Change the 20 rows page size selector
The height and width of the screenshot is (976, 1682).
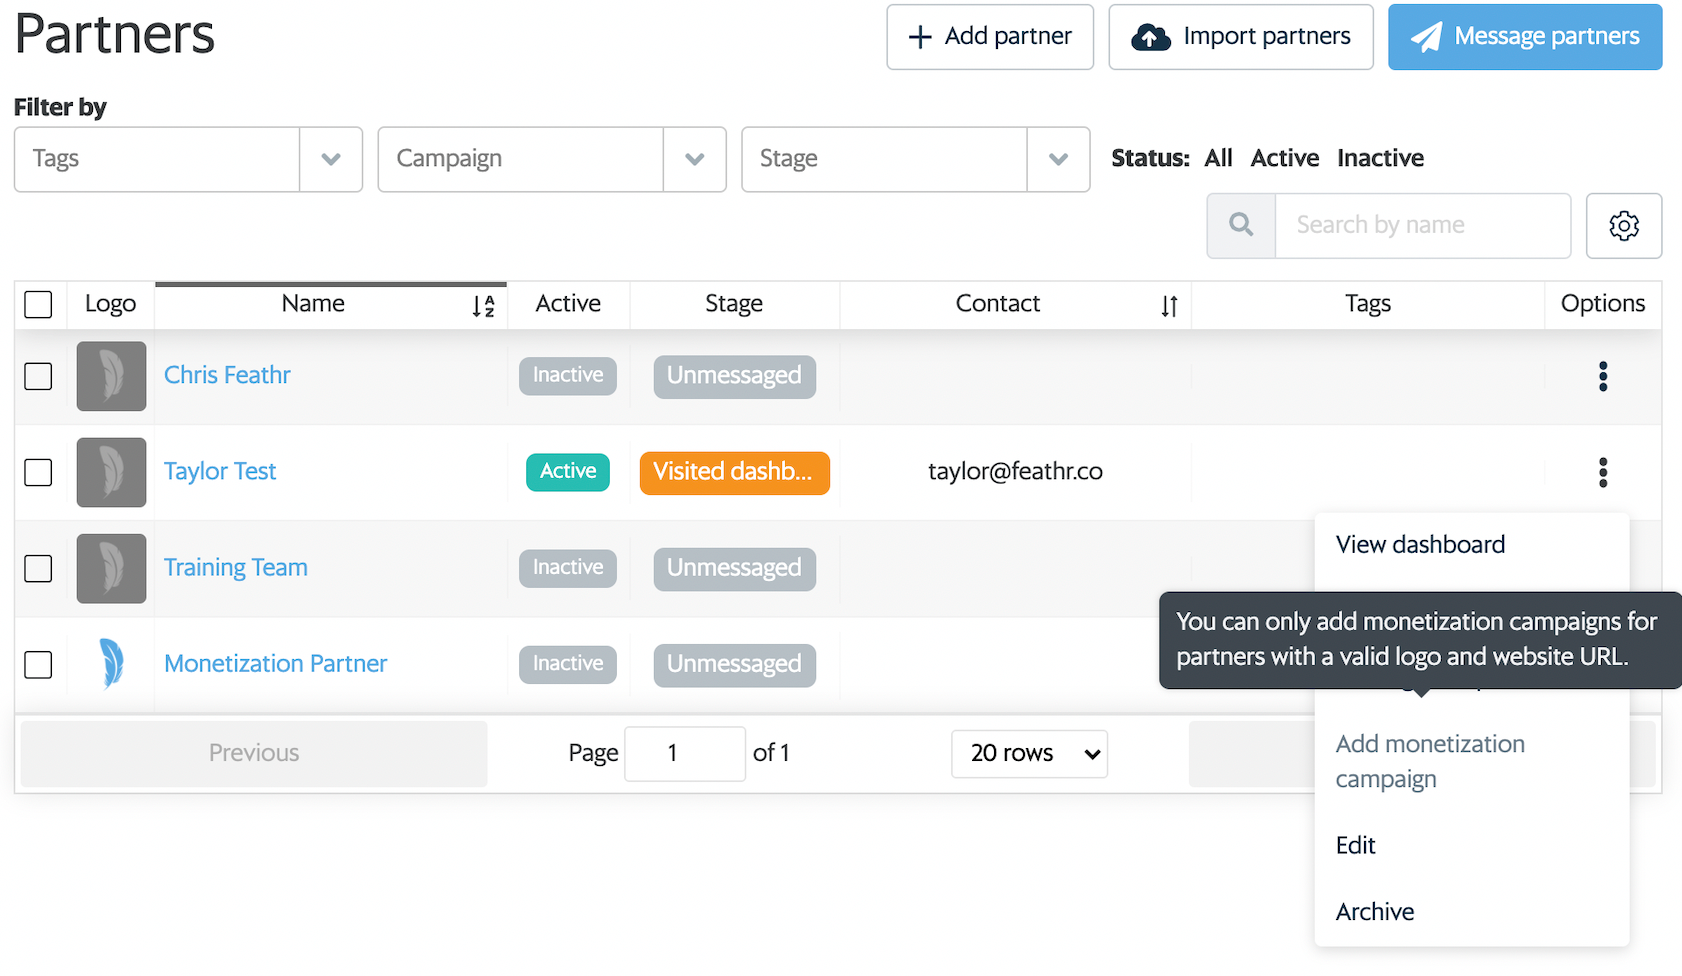[x=1029, y=754]
